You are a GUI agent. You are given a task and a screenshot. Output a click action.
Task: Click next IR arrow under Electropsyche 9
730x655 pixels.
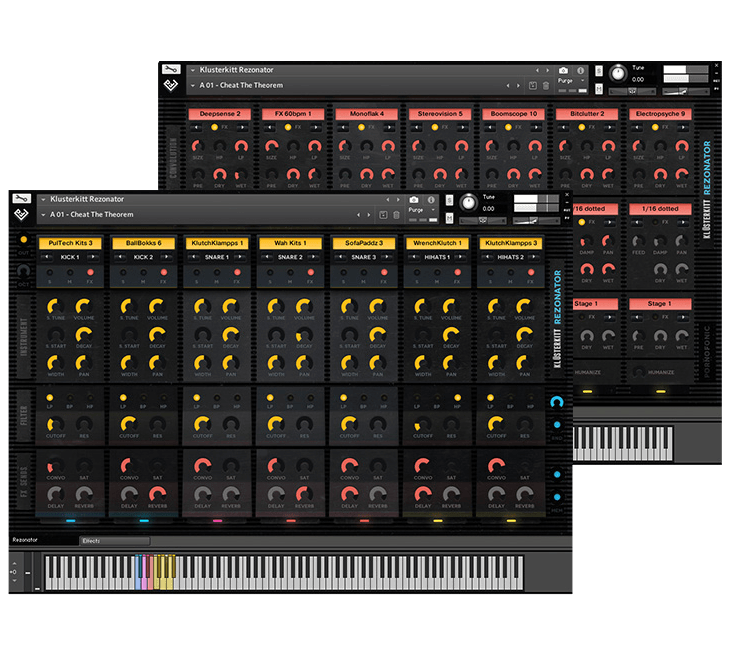click(x=683, y=127)
